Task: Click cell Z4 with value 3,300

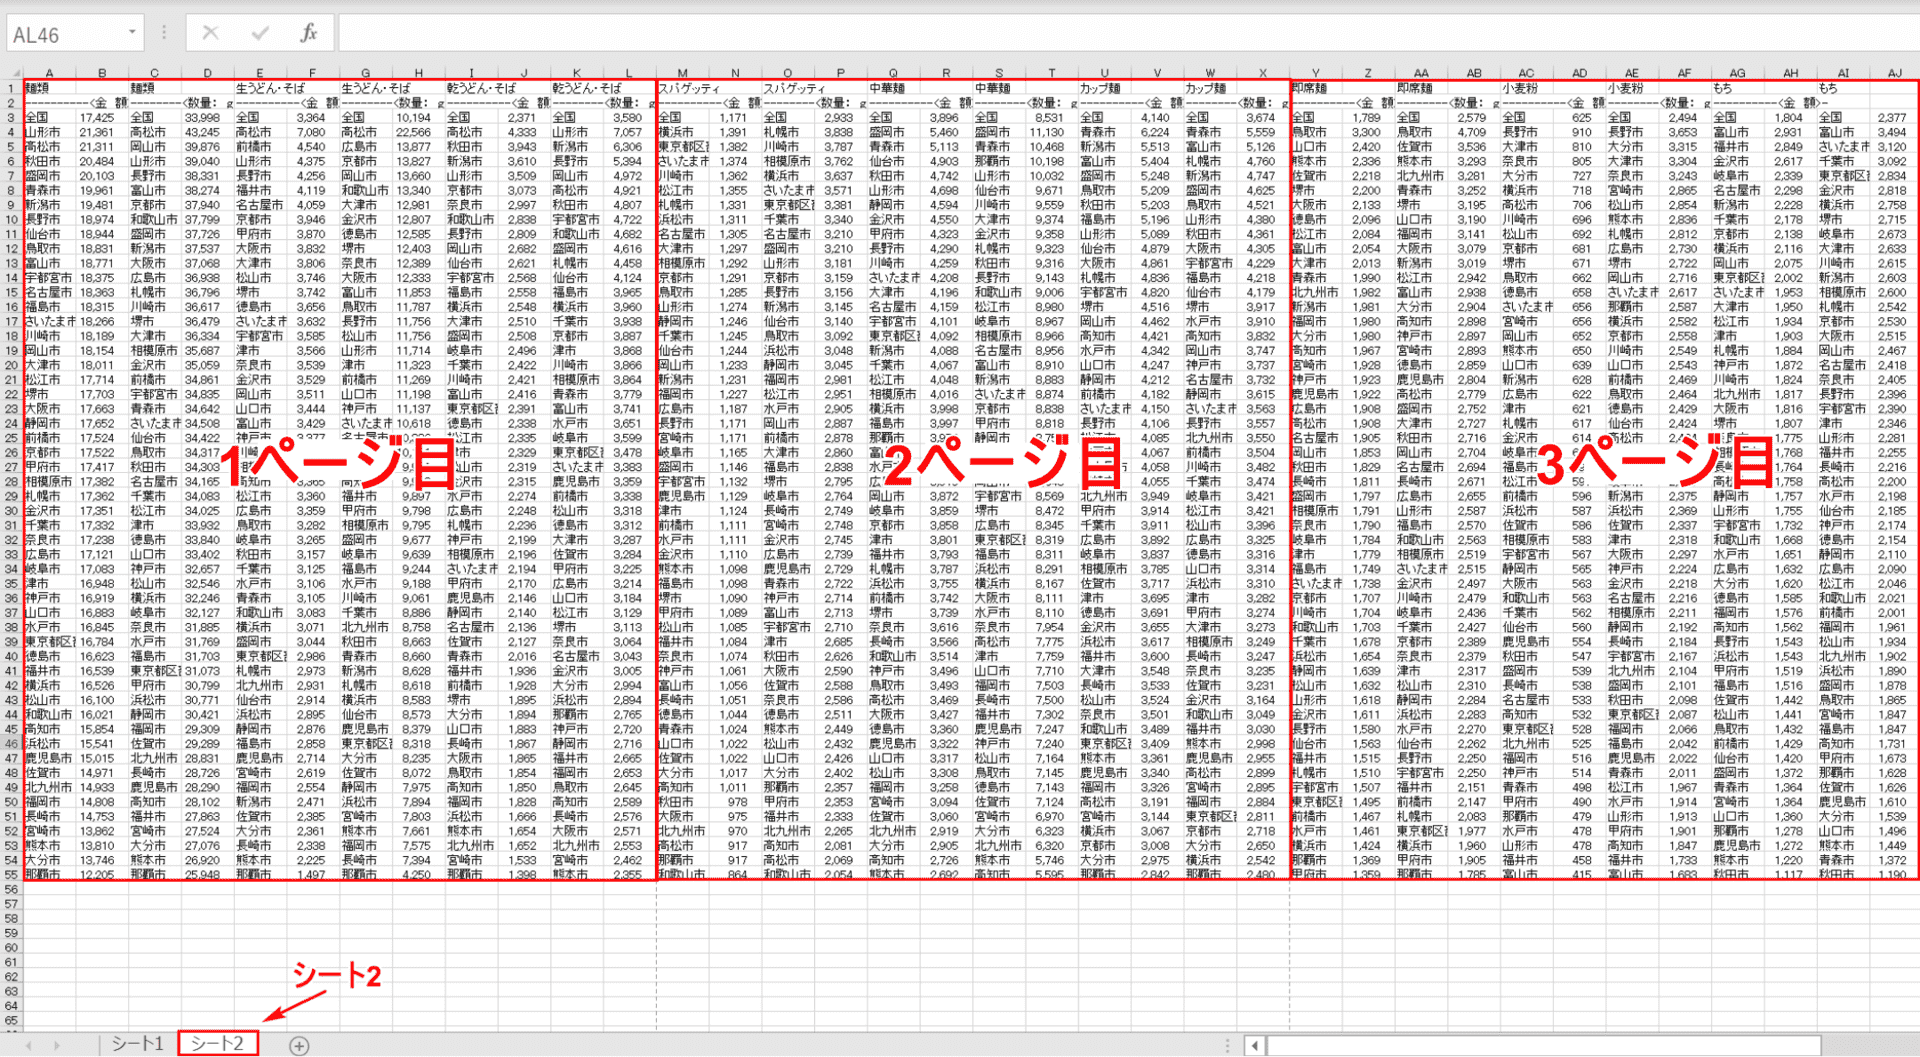Action: point(1368,132)
